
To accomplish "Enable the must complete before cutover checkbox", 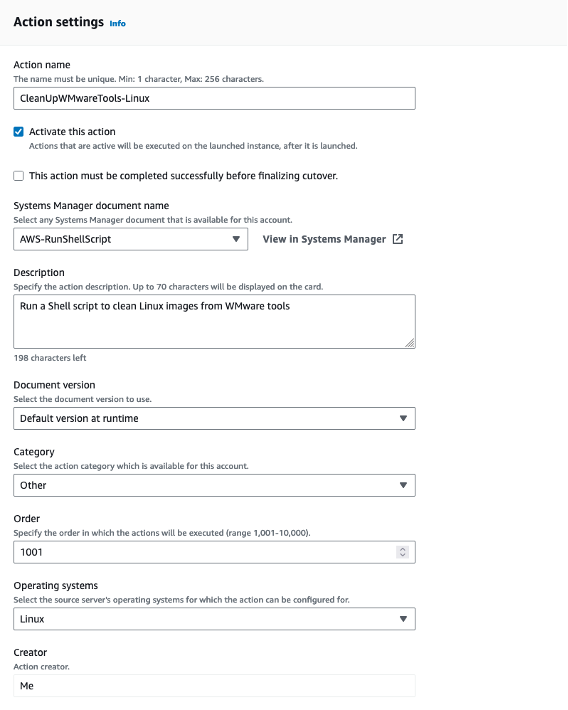I will click(19, 176).
